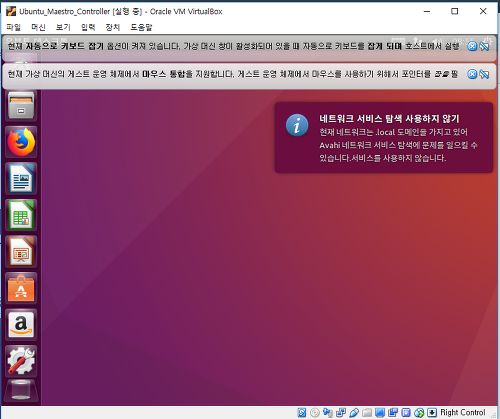Dismiss the mouse integration notice

click(x=472, y=74)
